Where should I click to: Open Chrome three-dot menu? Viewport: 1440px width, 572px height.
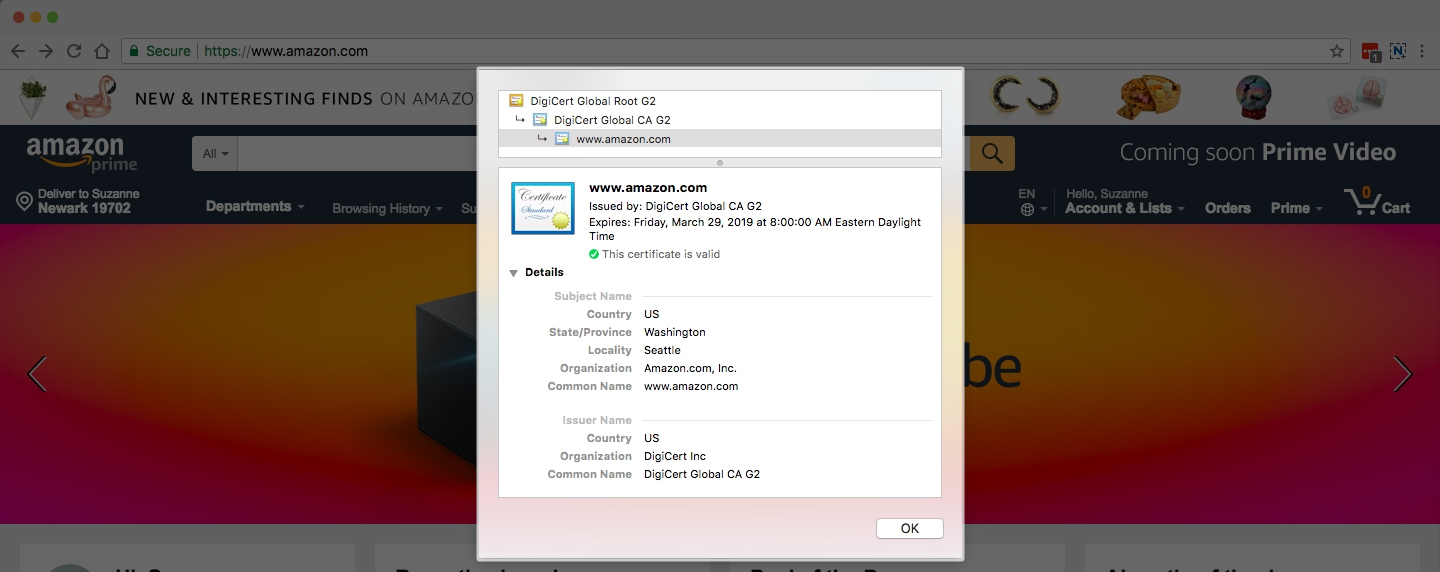pyautogui.click(x=1422, y=51)
